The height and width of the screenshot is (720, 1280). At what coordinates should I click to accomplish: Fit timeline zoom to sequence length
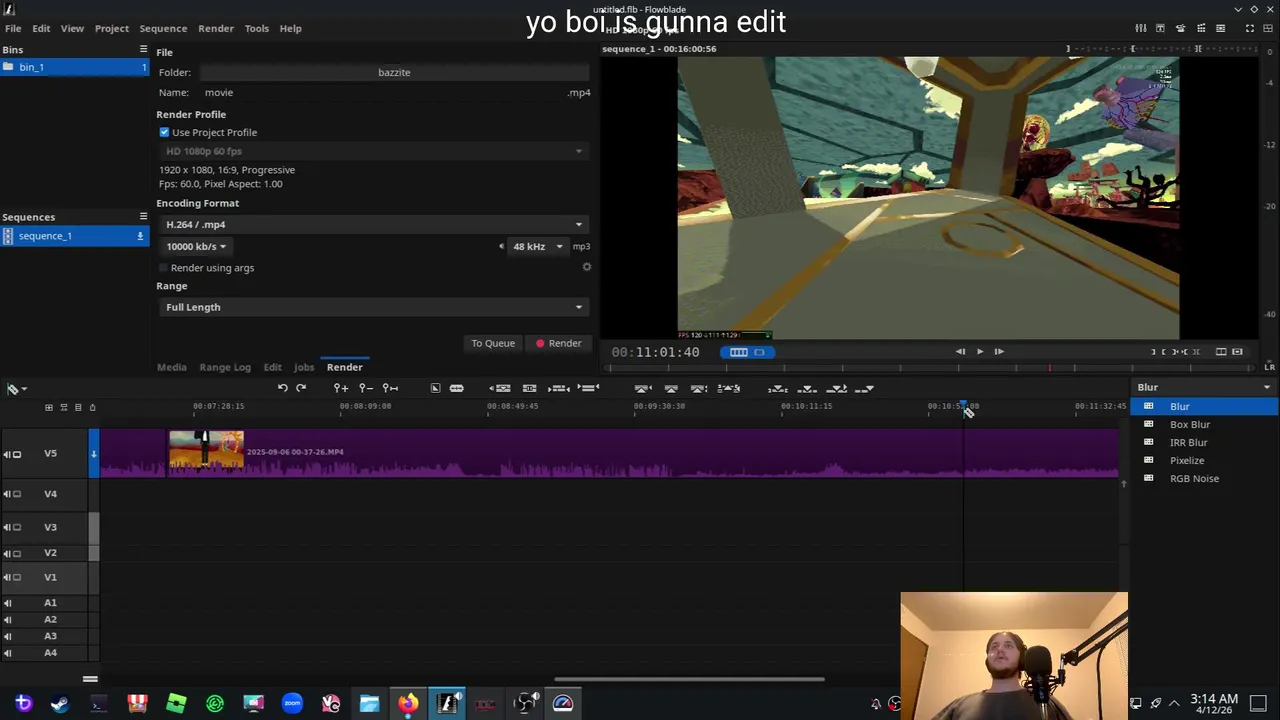(x=391, y=388)
